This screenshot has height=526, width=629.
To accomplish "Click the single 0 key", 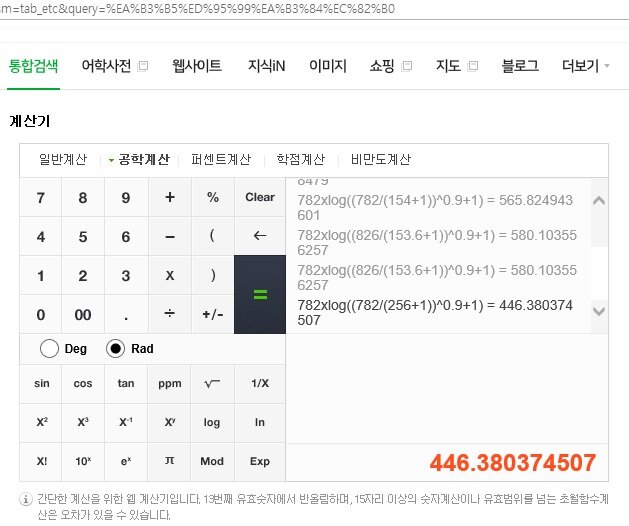I will click(41, 314).
